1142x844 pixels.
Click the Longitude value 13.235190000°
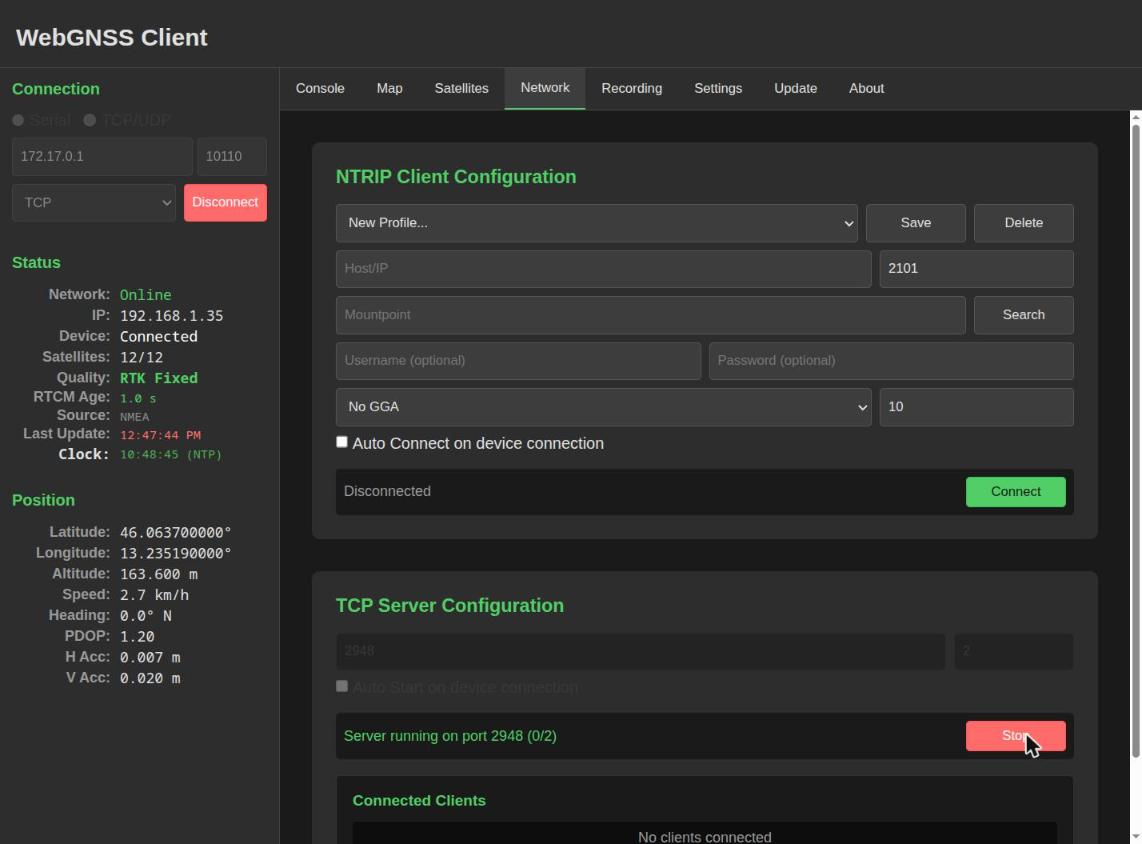click(176, 553)
